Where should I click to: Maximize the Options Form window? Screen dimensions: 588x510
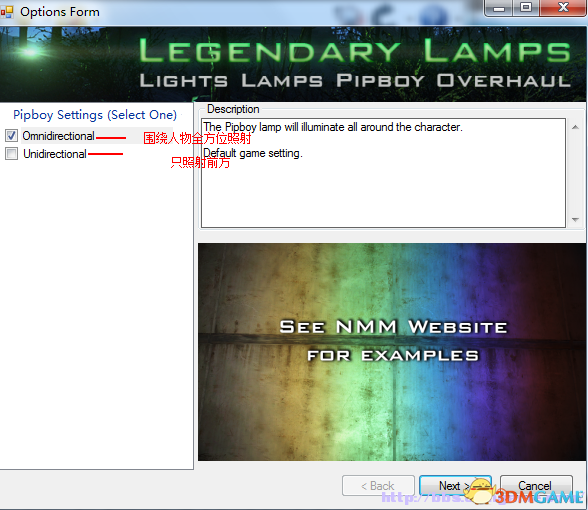[526, 8]
